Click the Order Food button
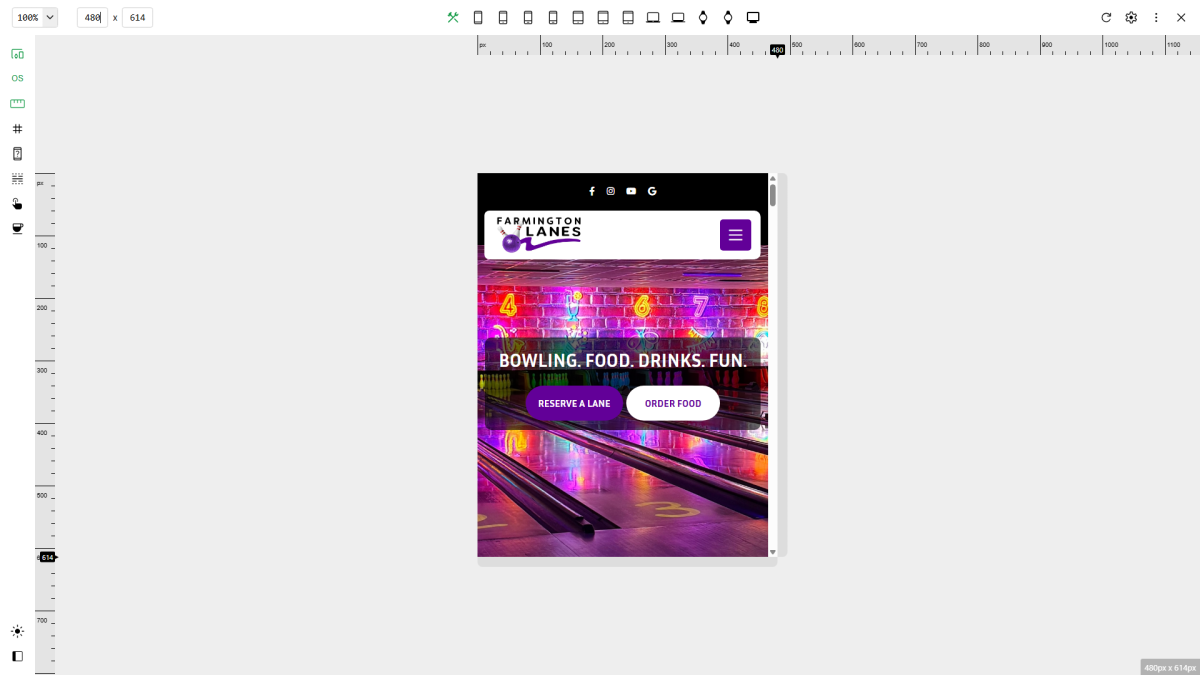 (673, 404)
